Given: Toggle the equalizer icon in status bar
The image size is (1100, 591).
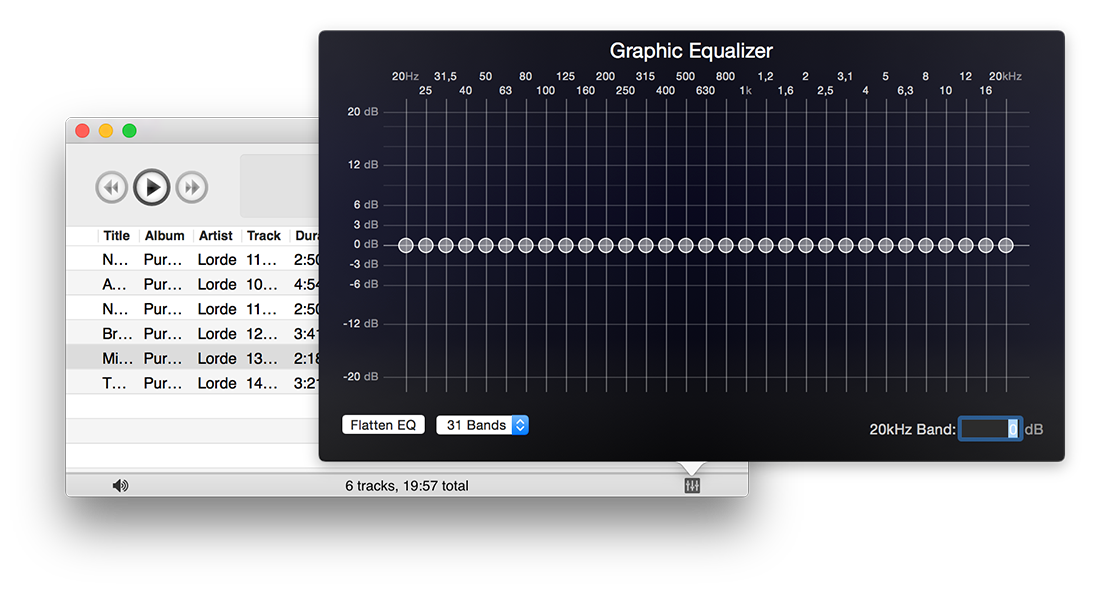Looking at the screenshot, I should (x=692, y=486).
